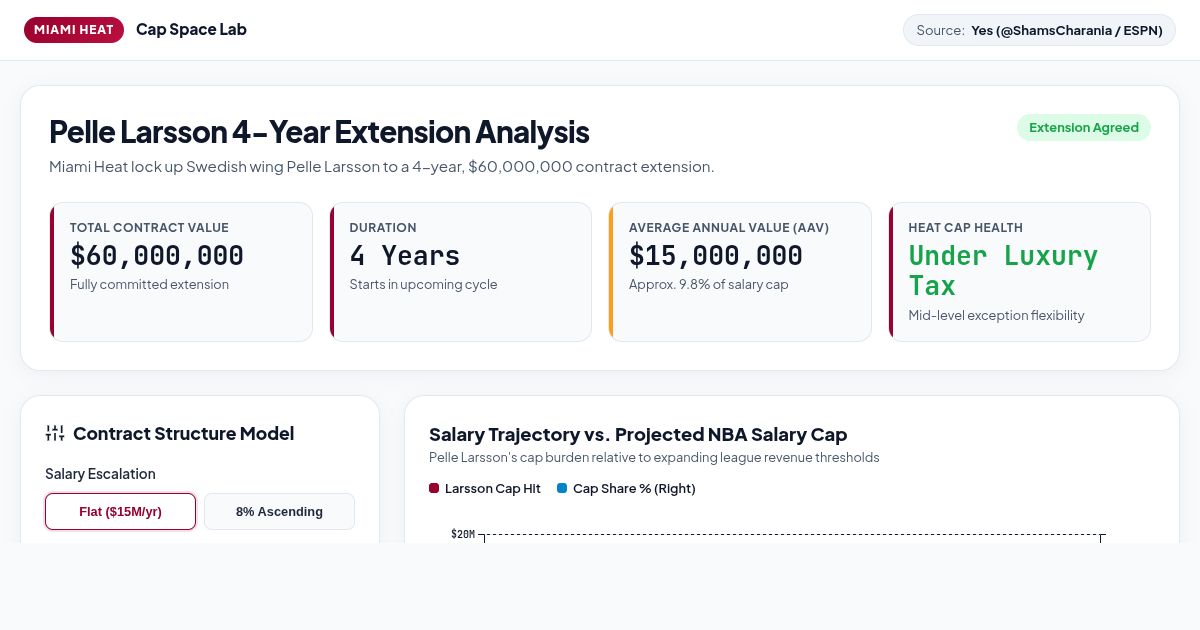This screenshot has width=1200, height=630.
Task: Click the Salary Escalation label
Action: coord(100,474)
